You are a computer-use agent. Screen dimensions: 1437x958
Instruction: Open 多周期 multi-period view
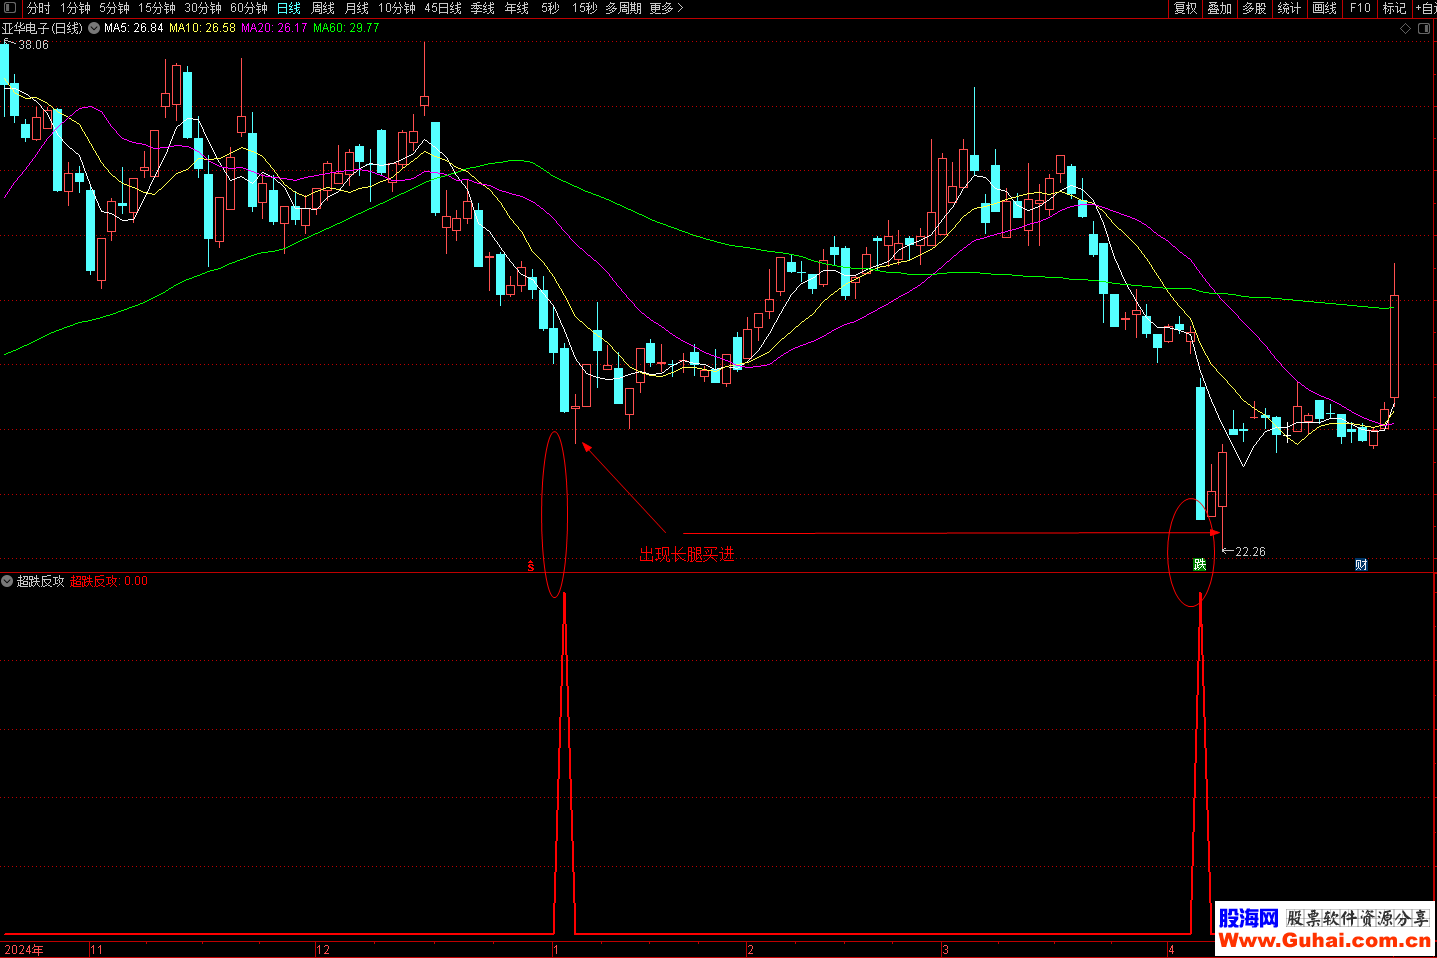click(623, 8)
